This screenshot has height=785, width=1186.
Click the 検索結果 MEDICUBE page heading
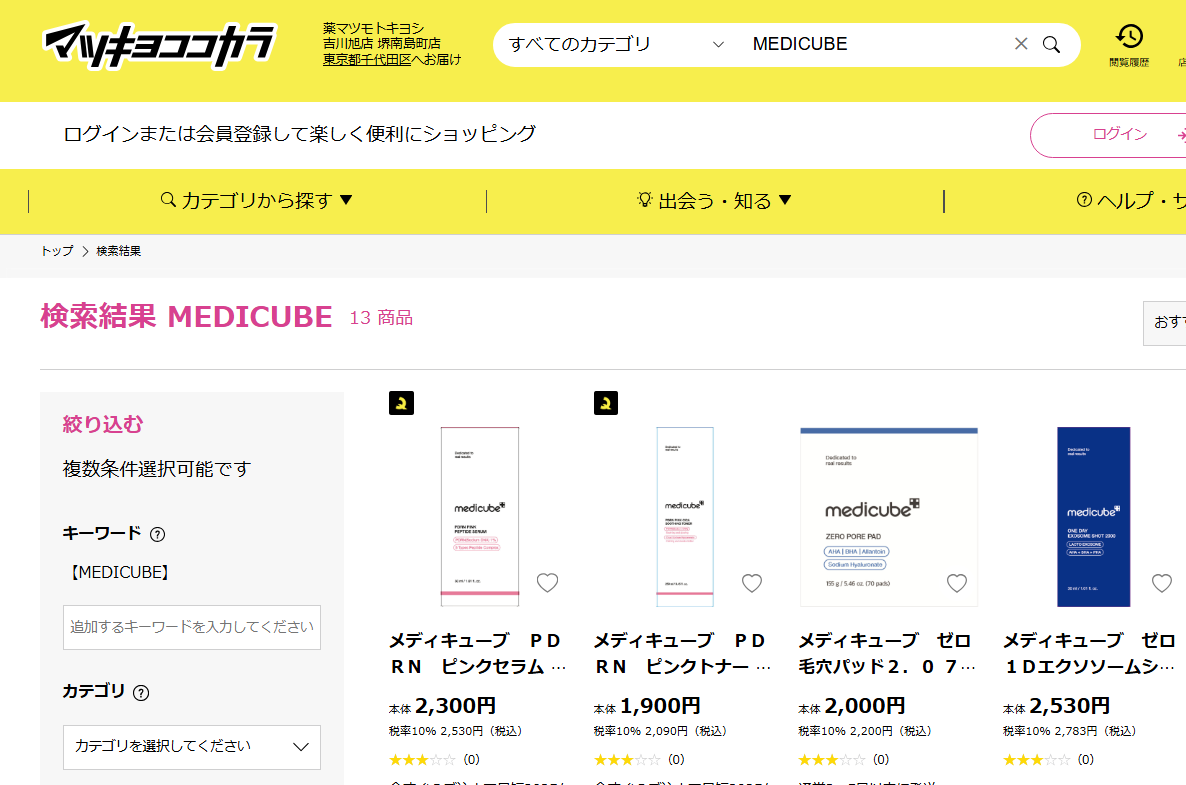click(x=186, y=316)
